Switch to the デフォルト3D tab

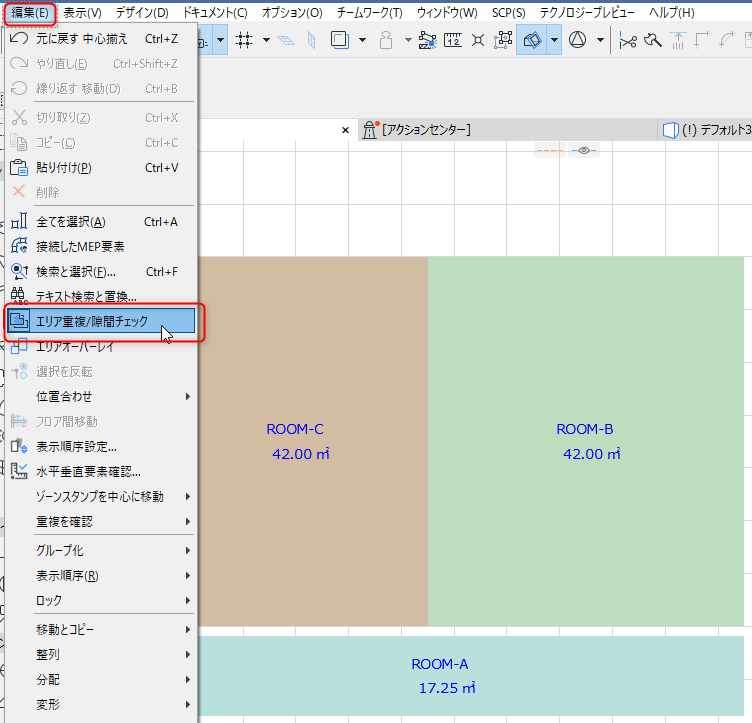706,130
